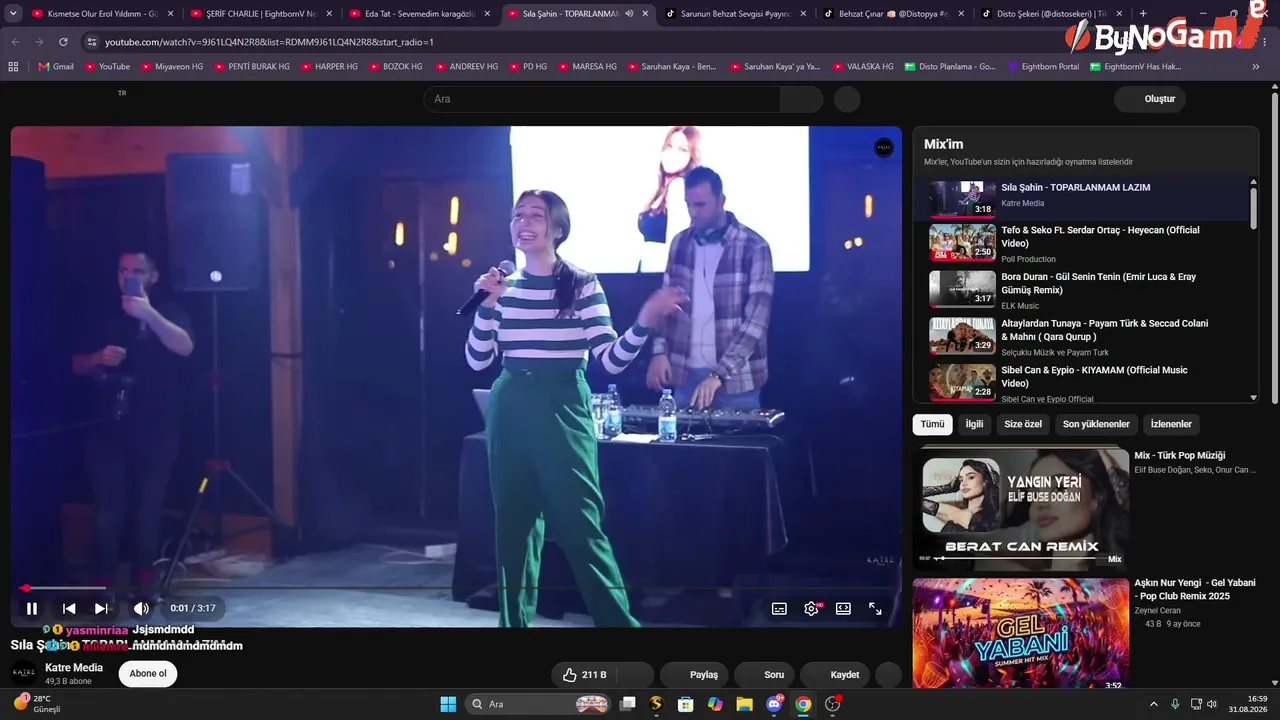This screenshot has width=1280, height=720.
Task: Switch to the Eda Tat - Sevemedim karagözlüm tab
Action: point(412,14)
